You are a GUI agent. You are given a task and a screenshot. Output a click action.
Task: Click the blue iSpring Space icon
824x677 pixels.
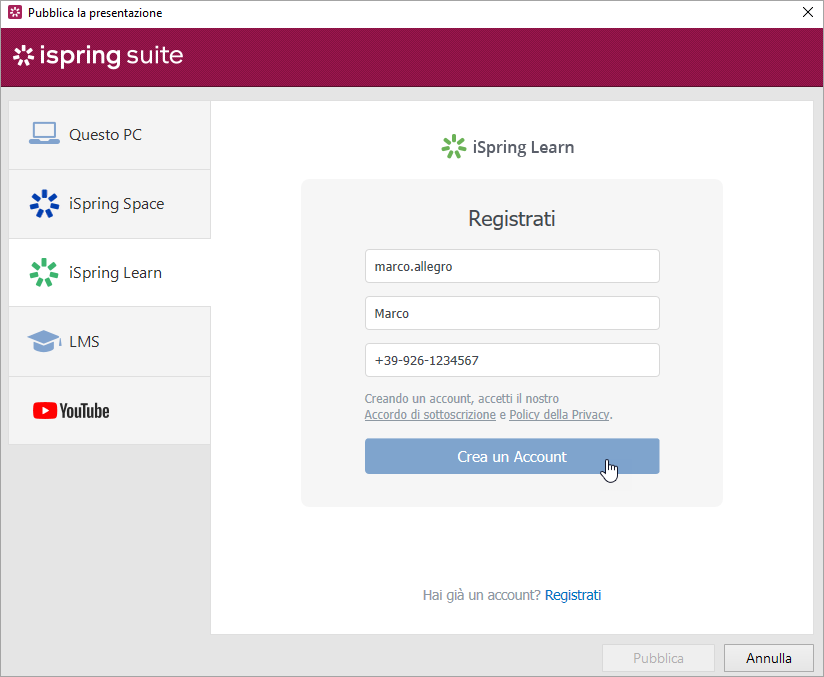tap(44, 204)
